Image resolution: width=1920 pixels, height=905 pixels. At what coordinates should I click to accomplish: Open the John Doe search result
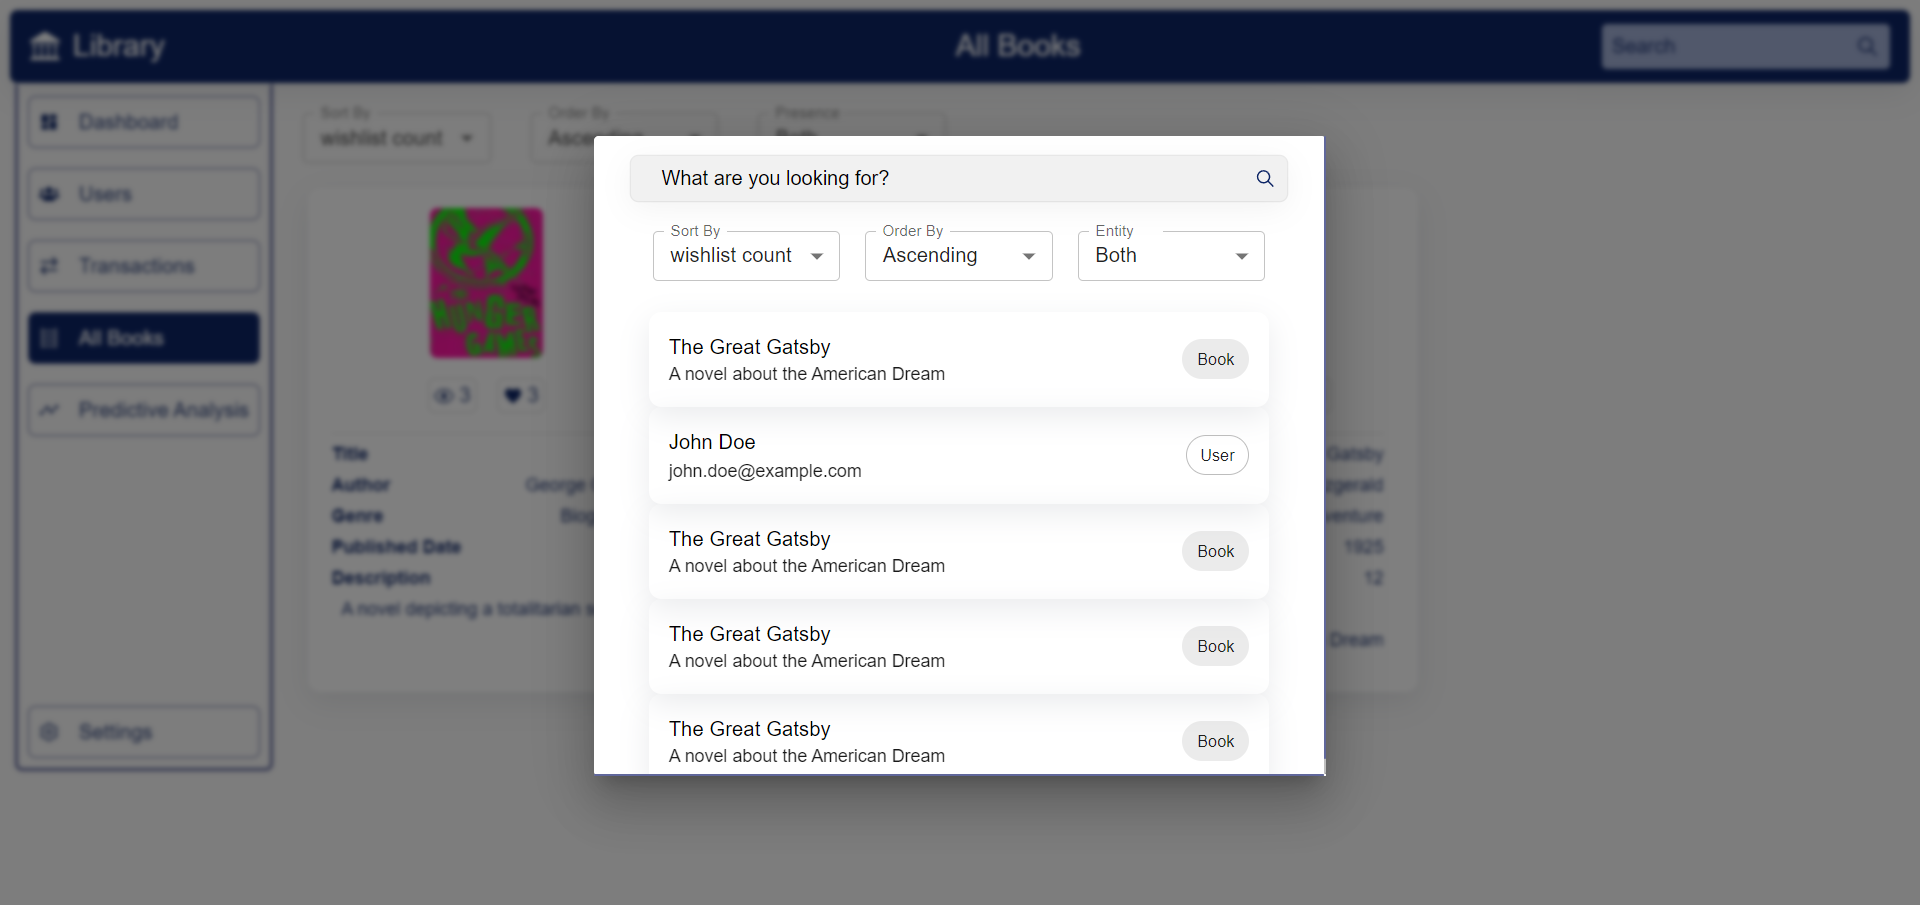pyautogui.click(x=958, y=456)
